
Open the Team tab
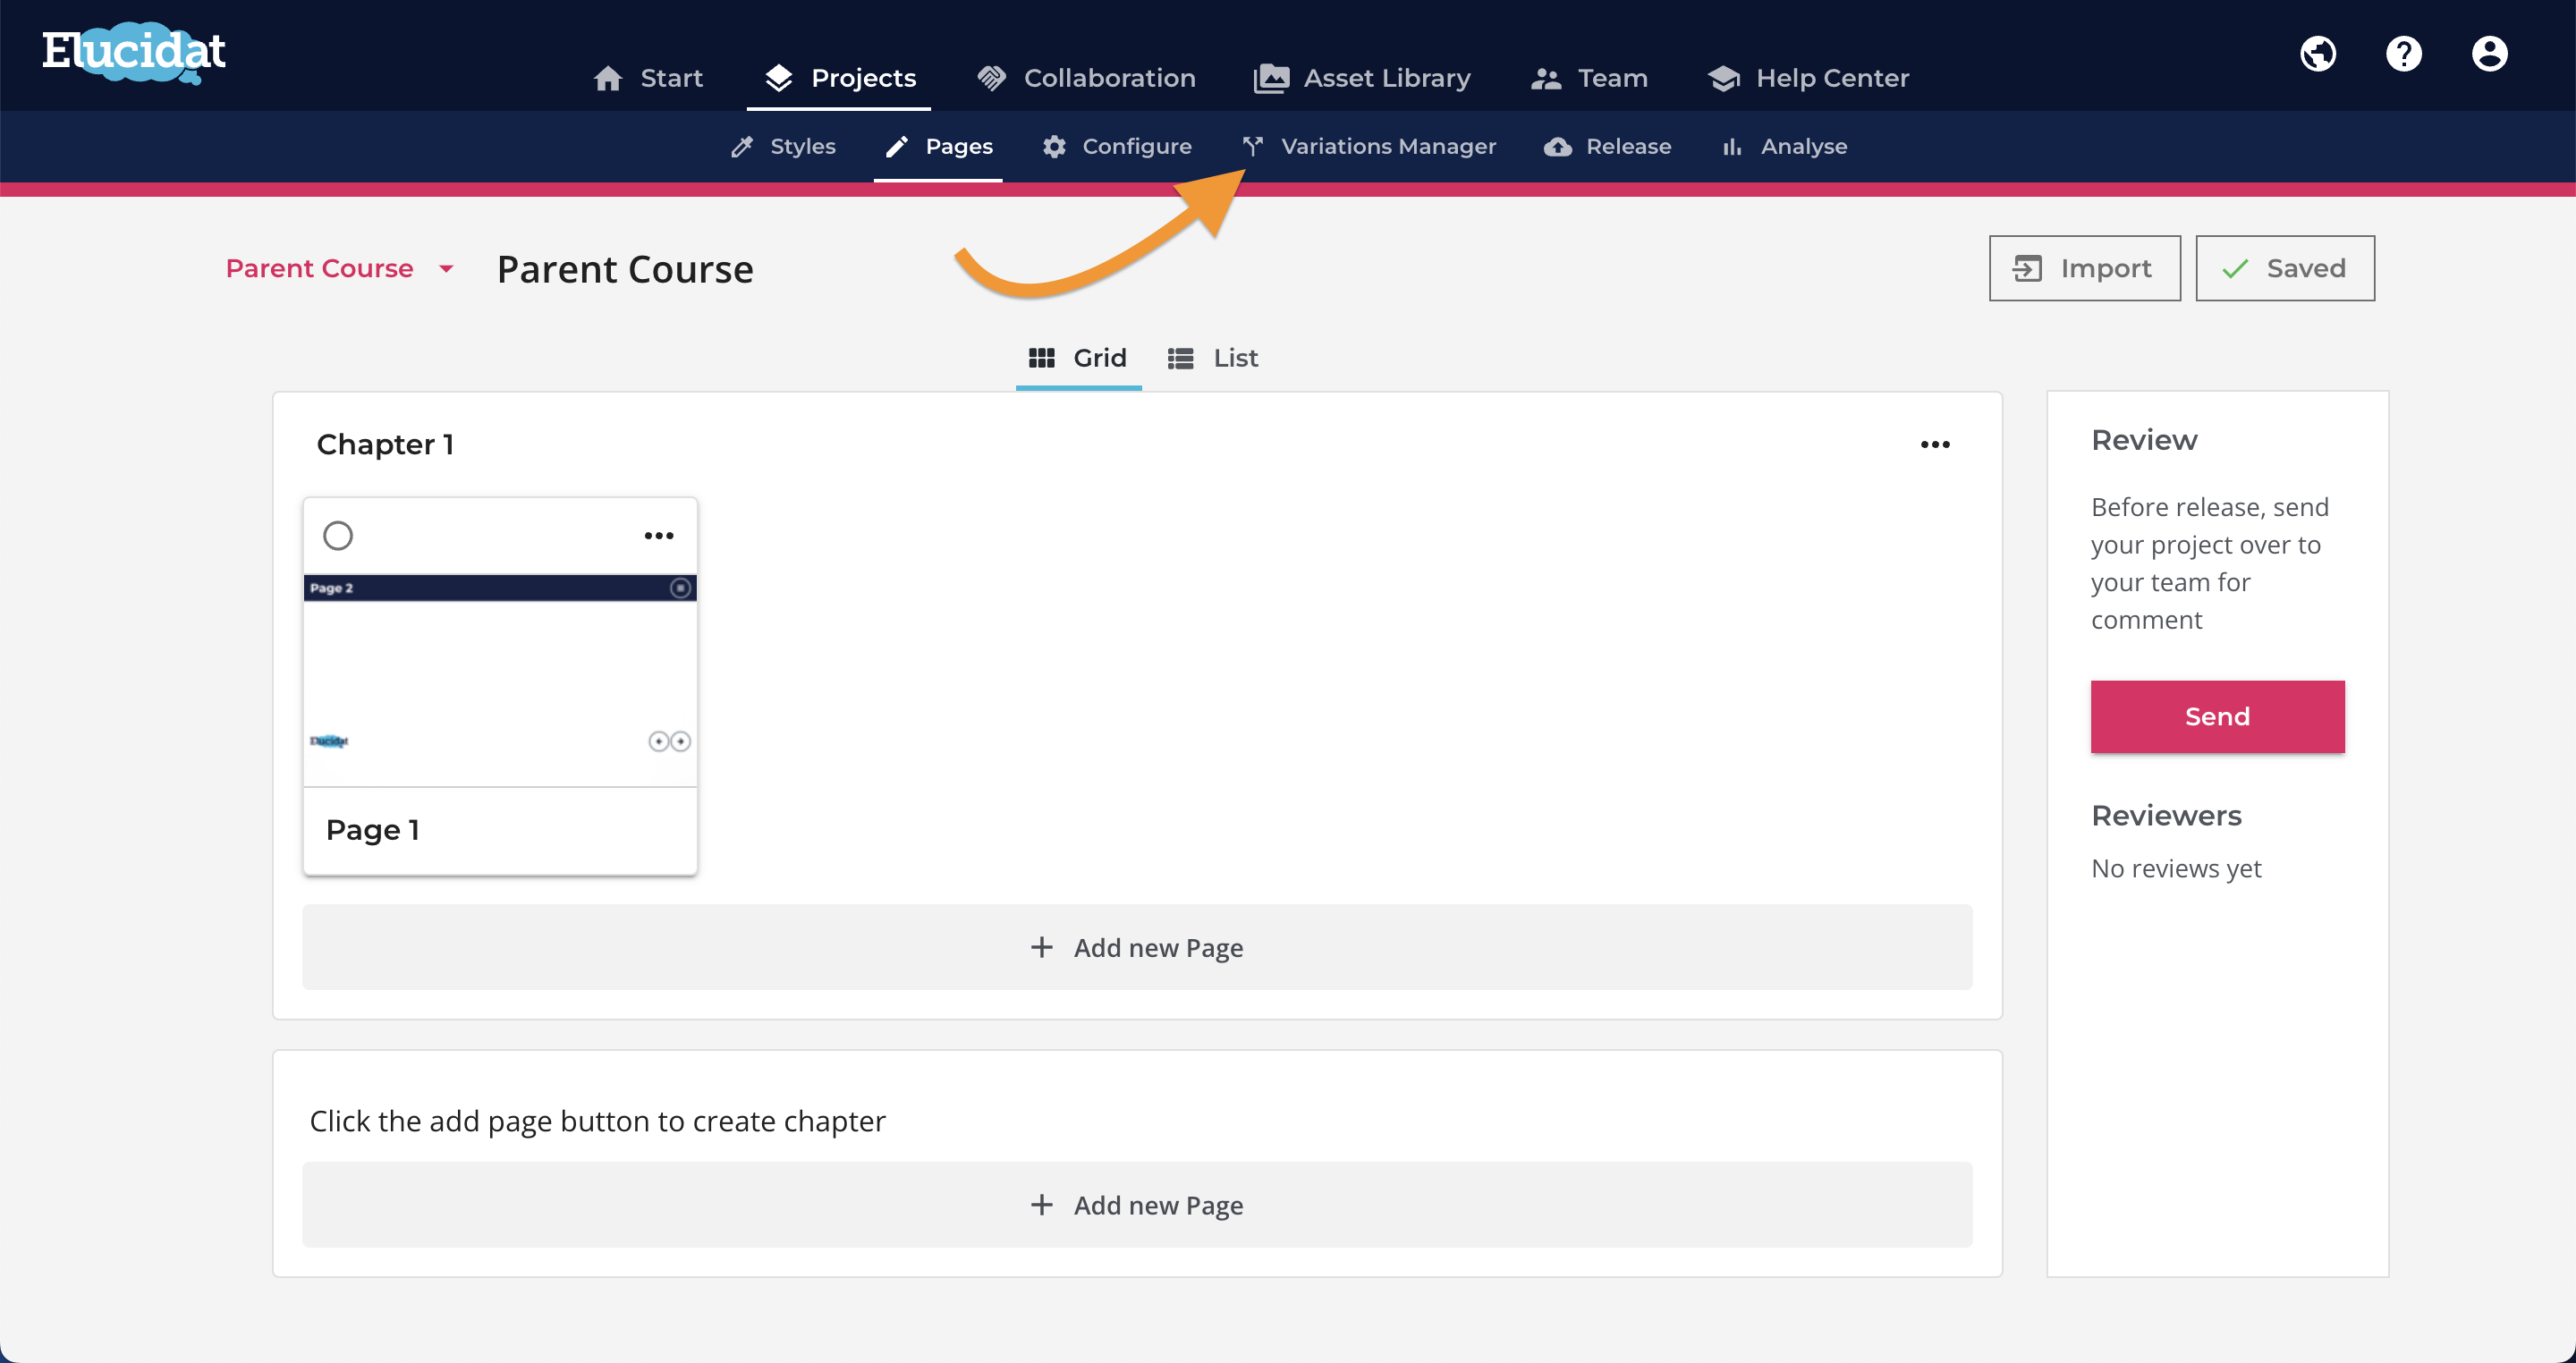coord(1589,78)
